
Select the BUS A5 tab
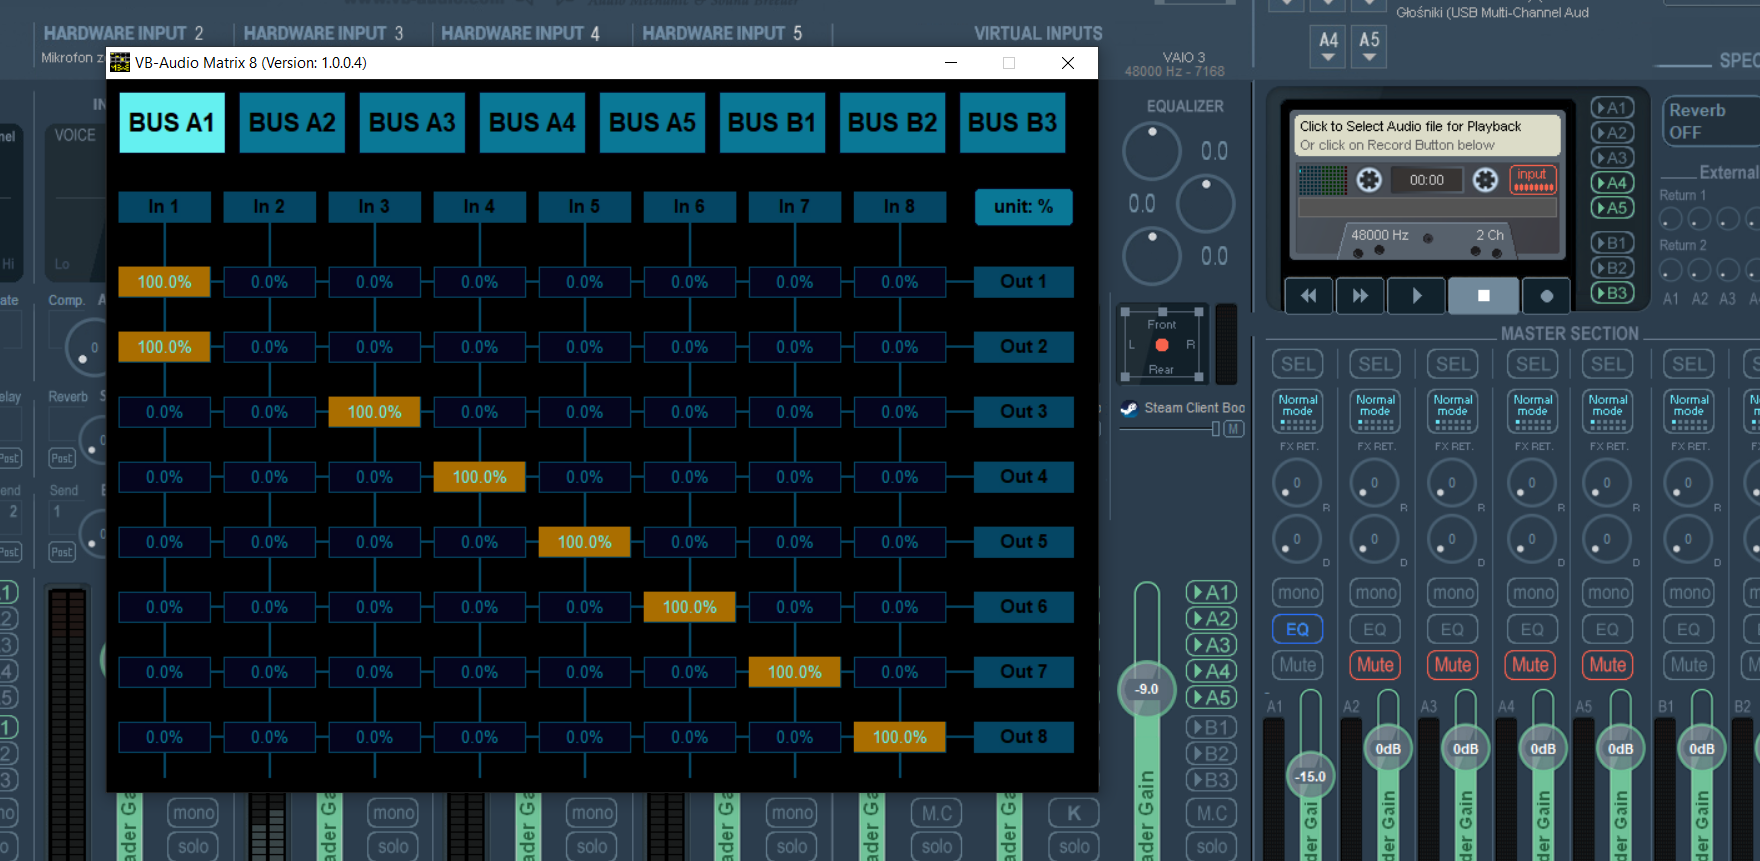point(652,123)
